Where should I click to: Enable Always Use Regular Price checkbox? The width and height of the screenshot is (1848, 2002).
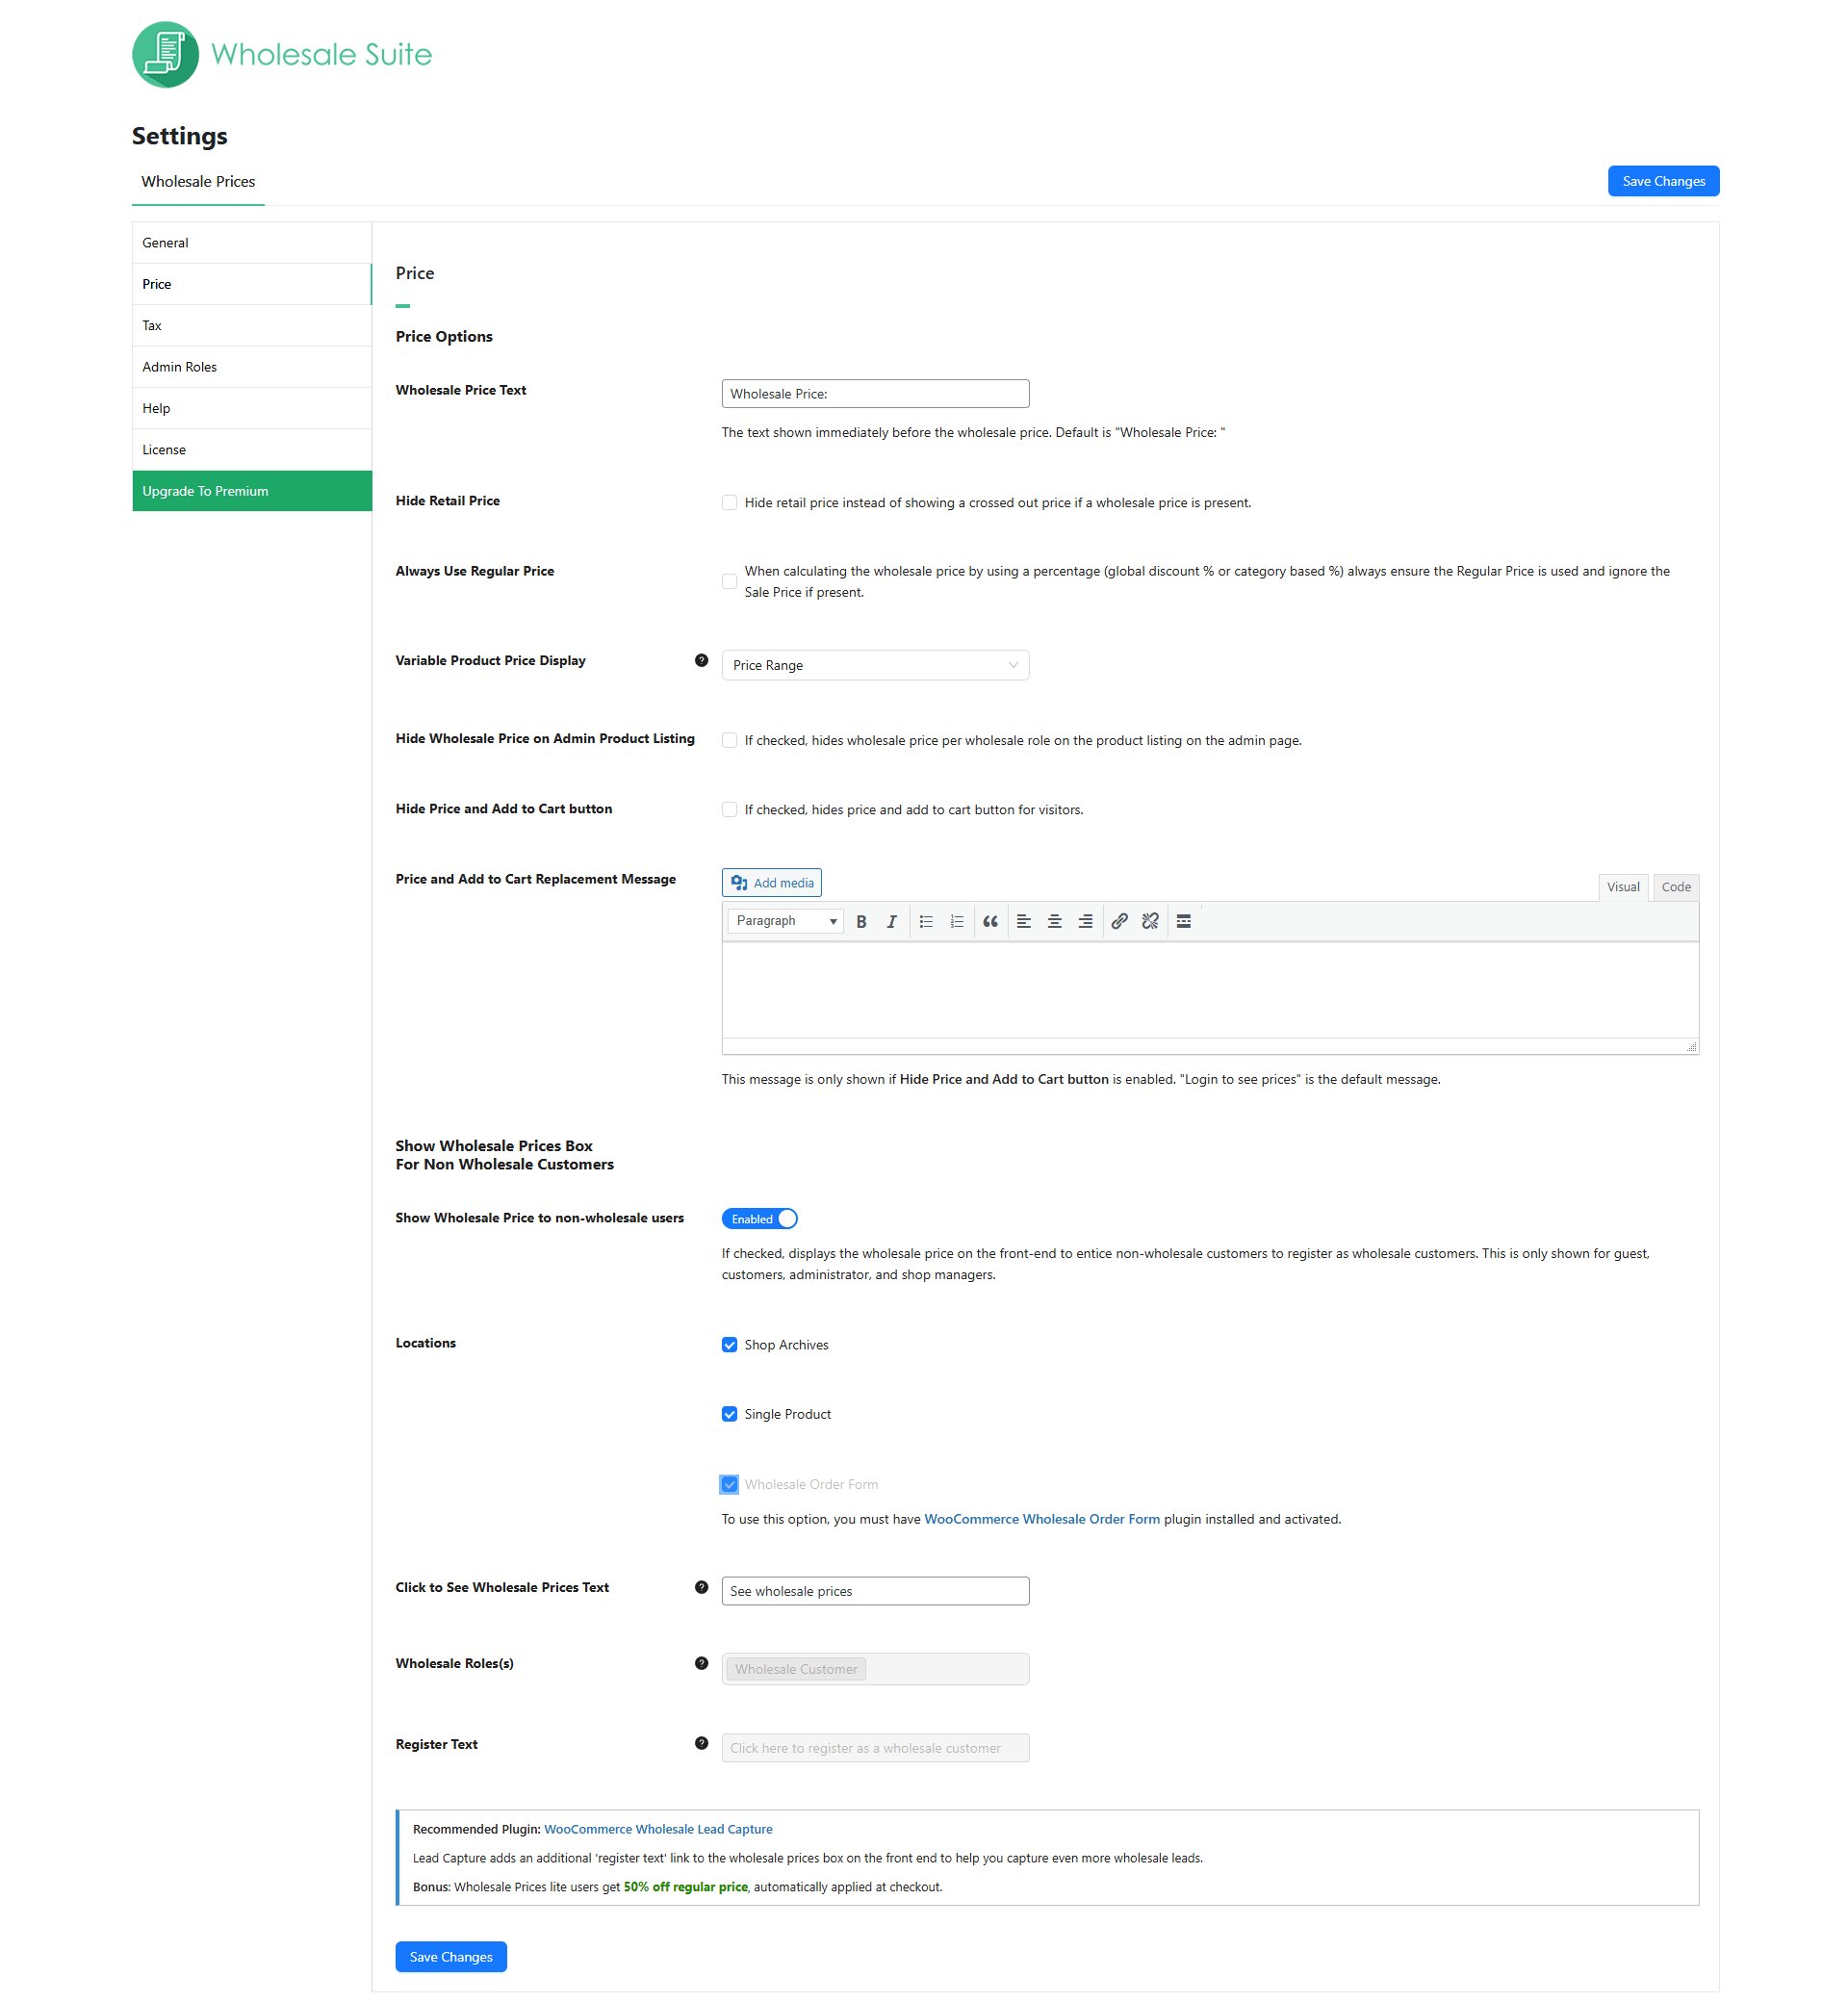(x=729, y=581)
